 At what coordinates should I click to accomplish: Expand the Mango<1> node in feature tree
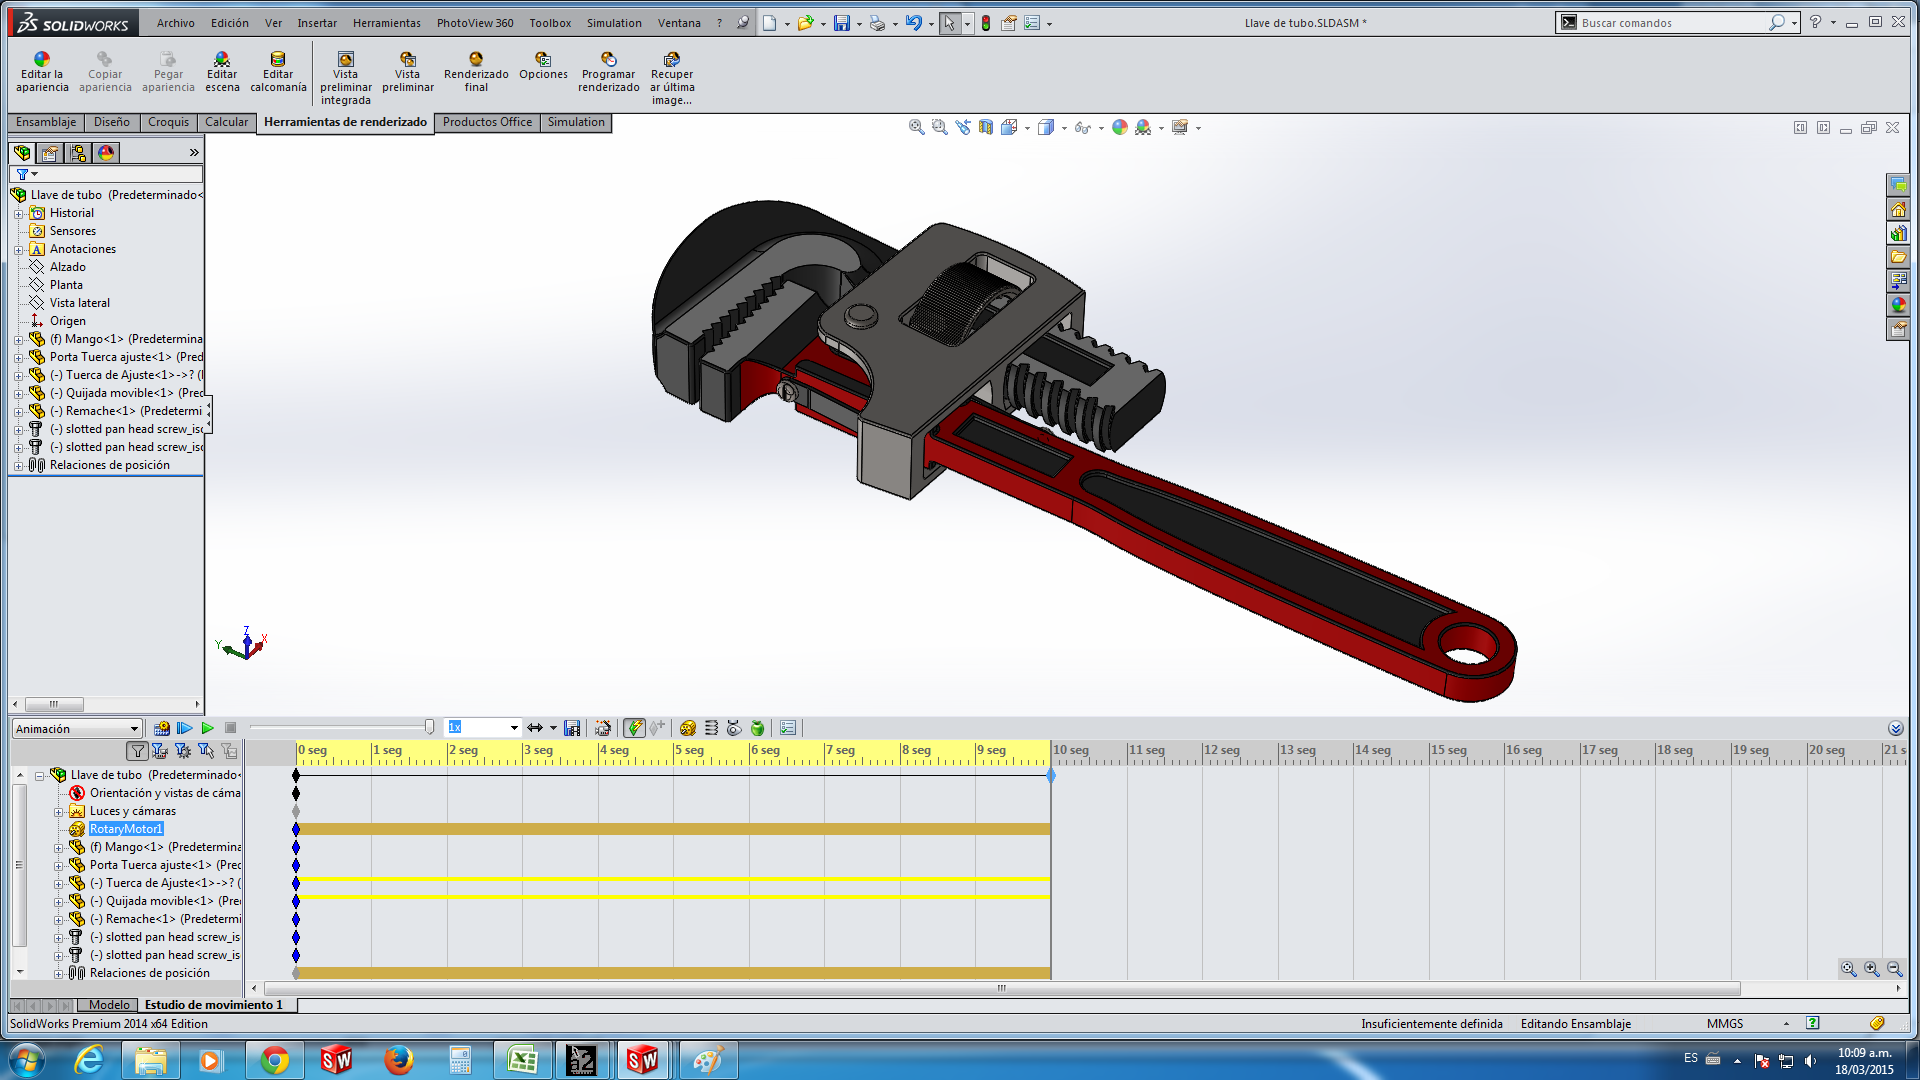click(x=18, y=339)
